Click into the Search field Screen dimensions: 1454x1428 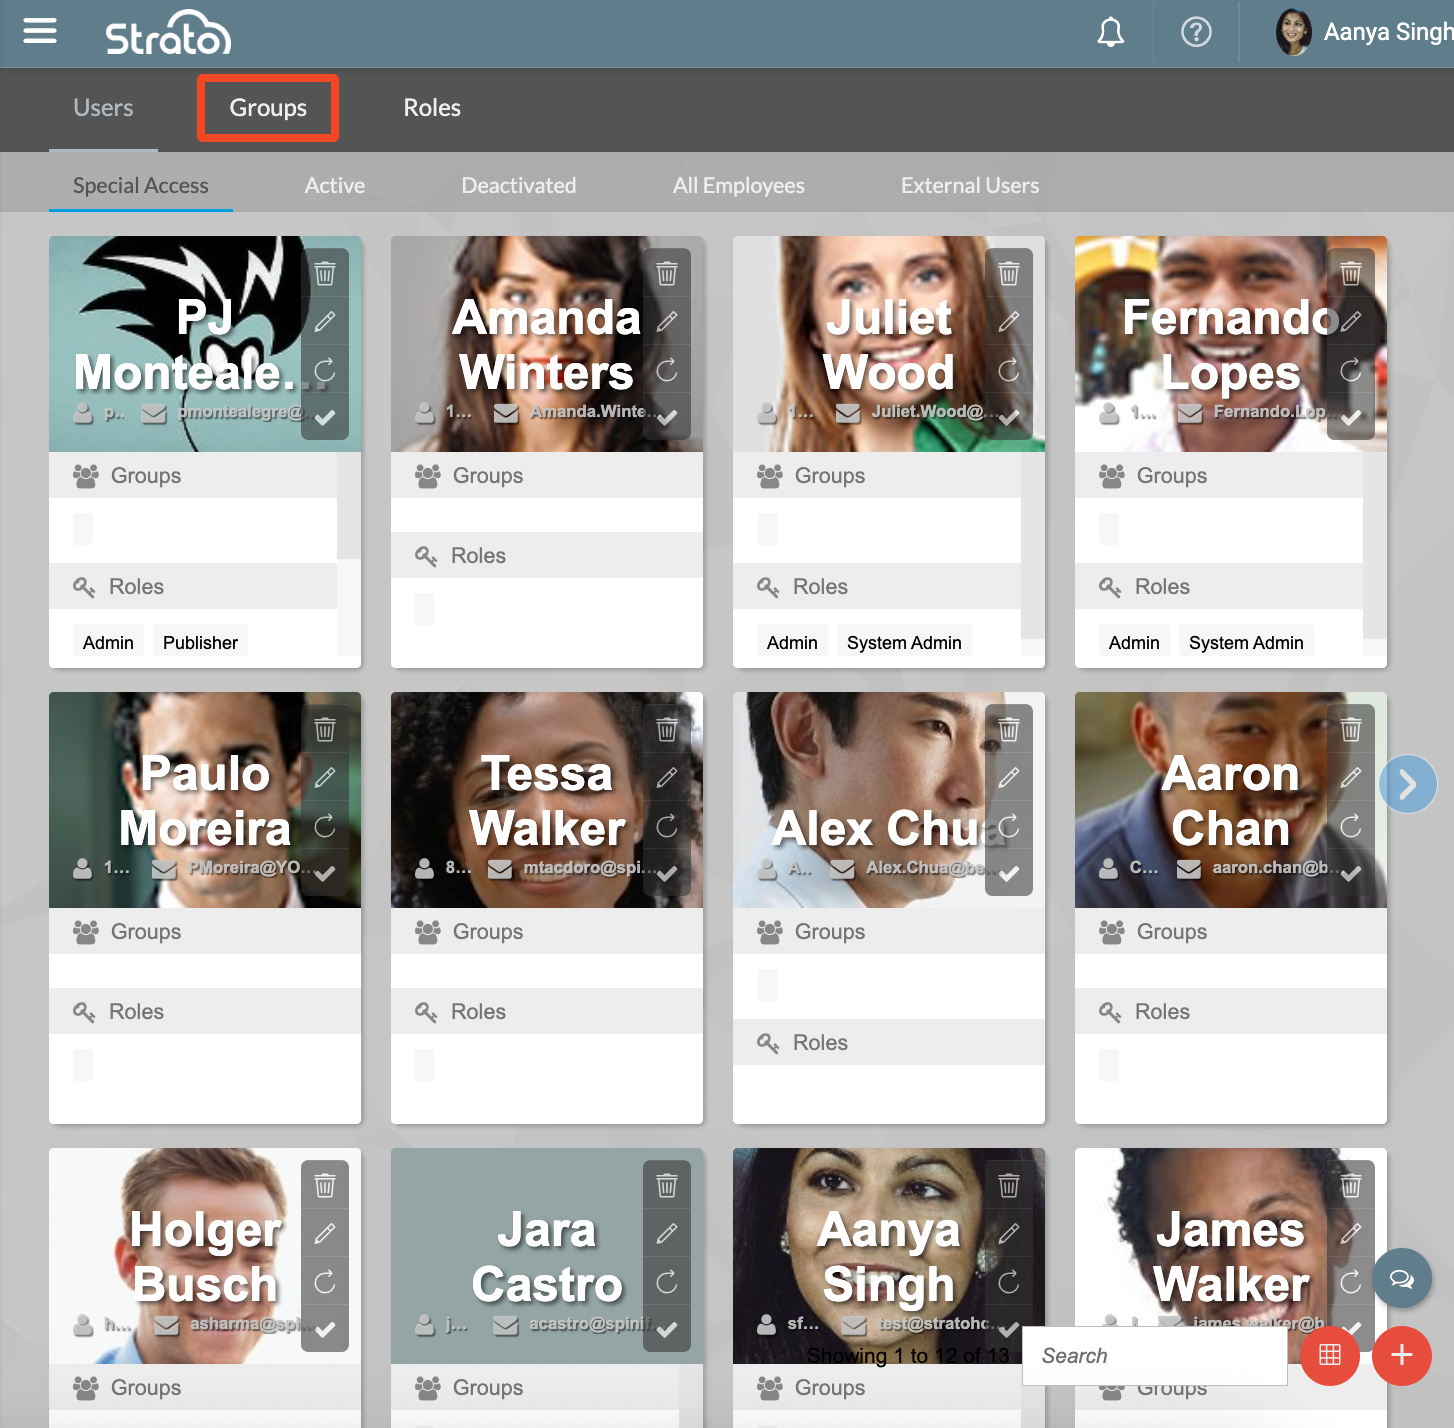pos(1155,1355)
